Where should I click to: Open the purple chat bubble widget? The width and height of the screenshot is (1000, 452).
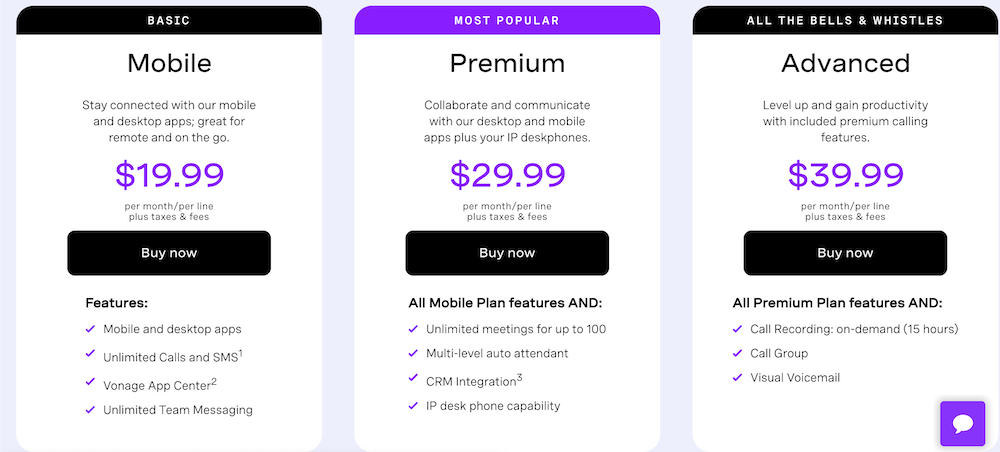962,423
